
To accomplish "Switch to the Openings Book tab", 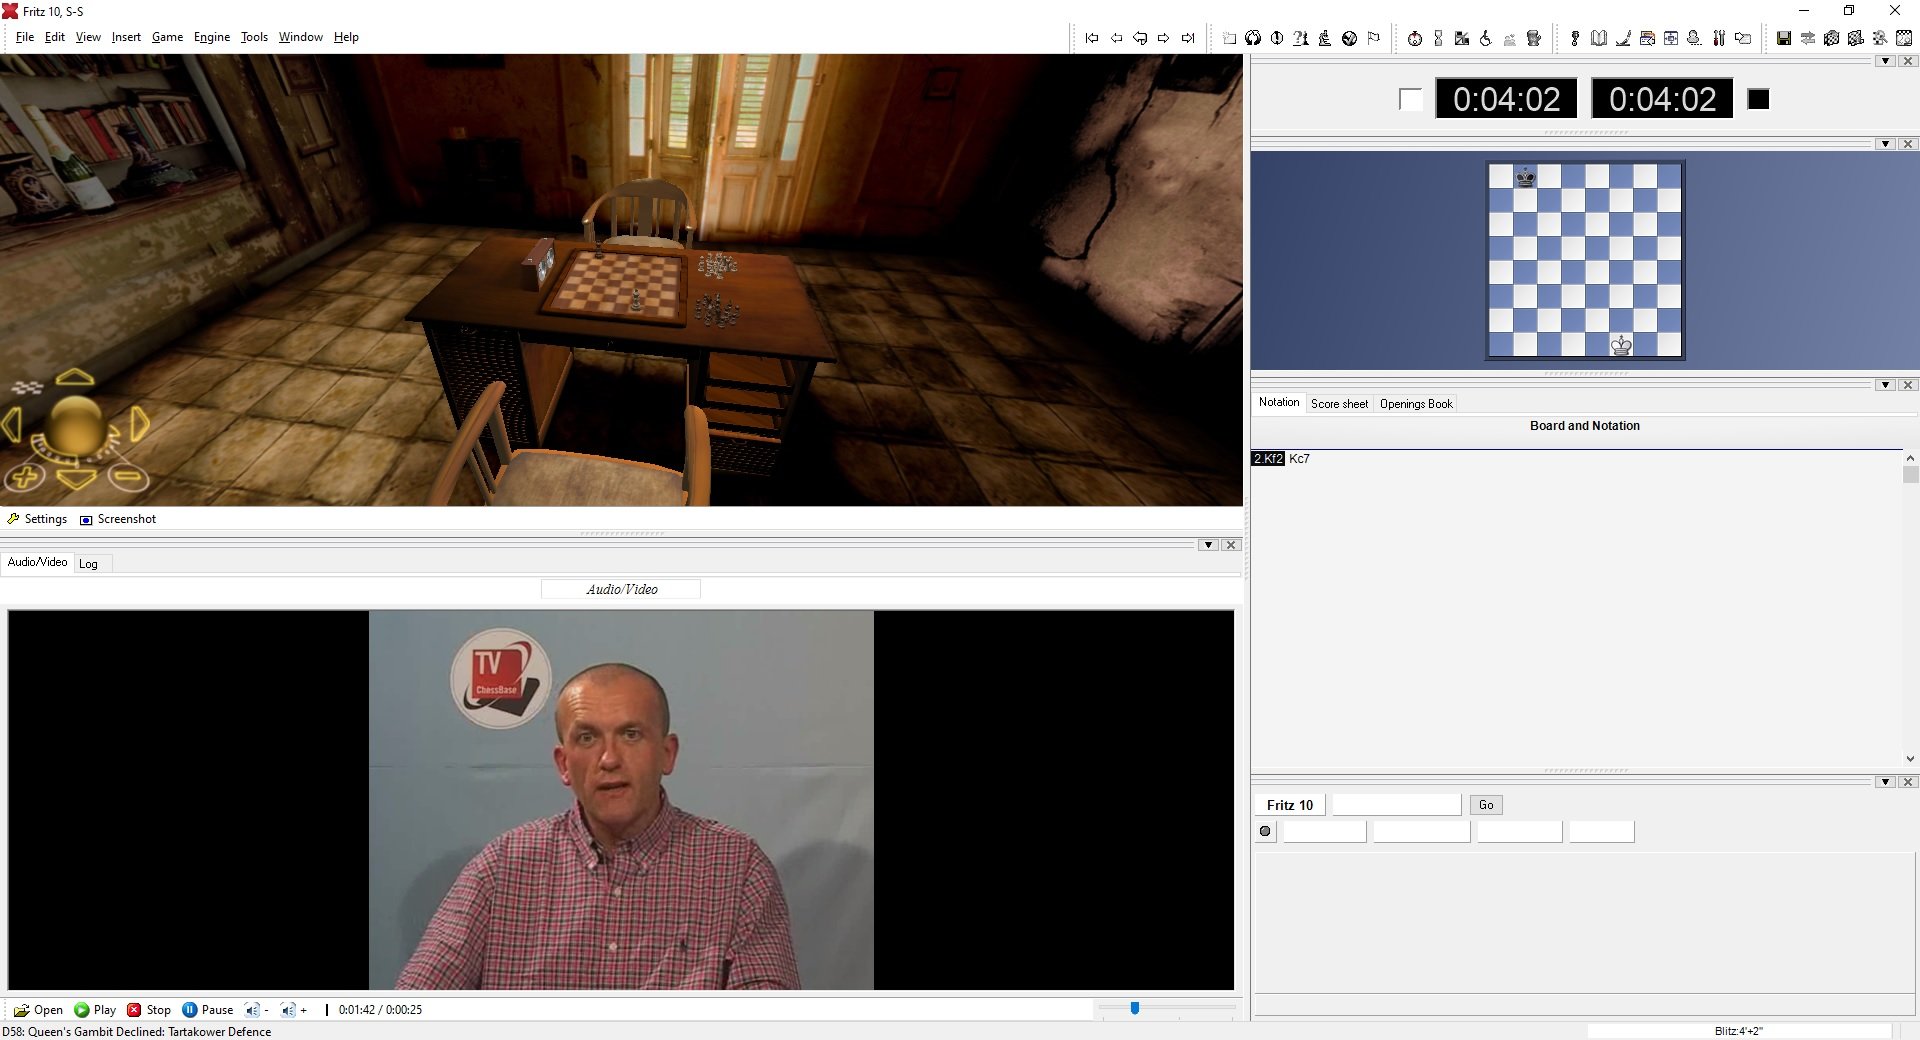I will 1416,404.
